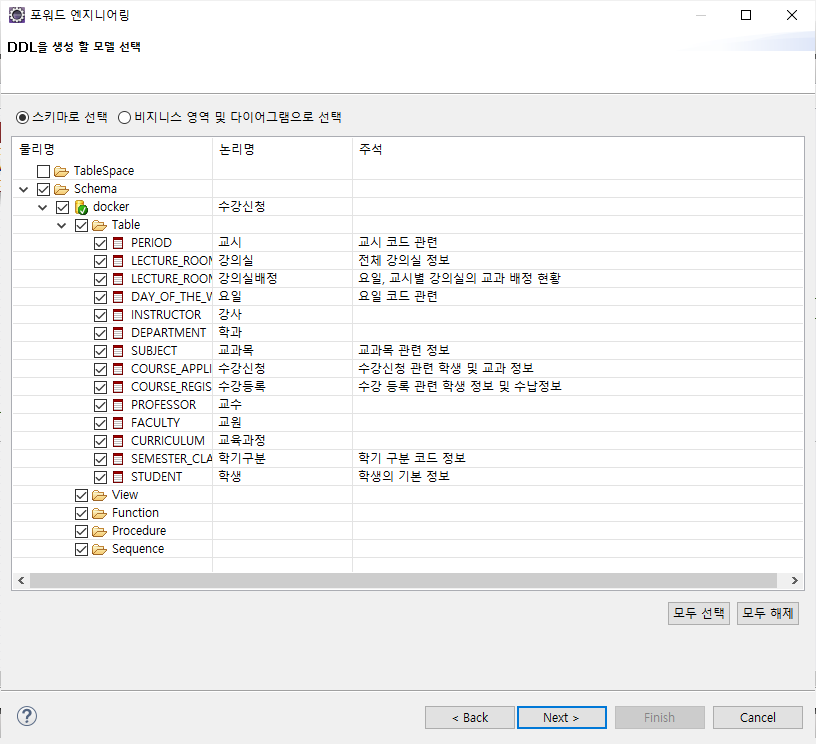Click the INSTRUCTOR table icon
The image size is (816, 744).
tap(118, 315)
